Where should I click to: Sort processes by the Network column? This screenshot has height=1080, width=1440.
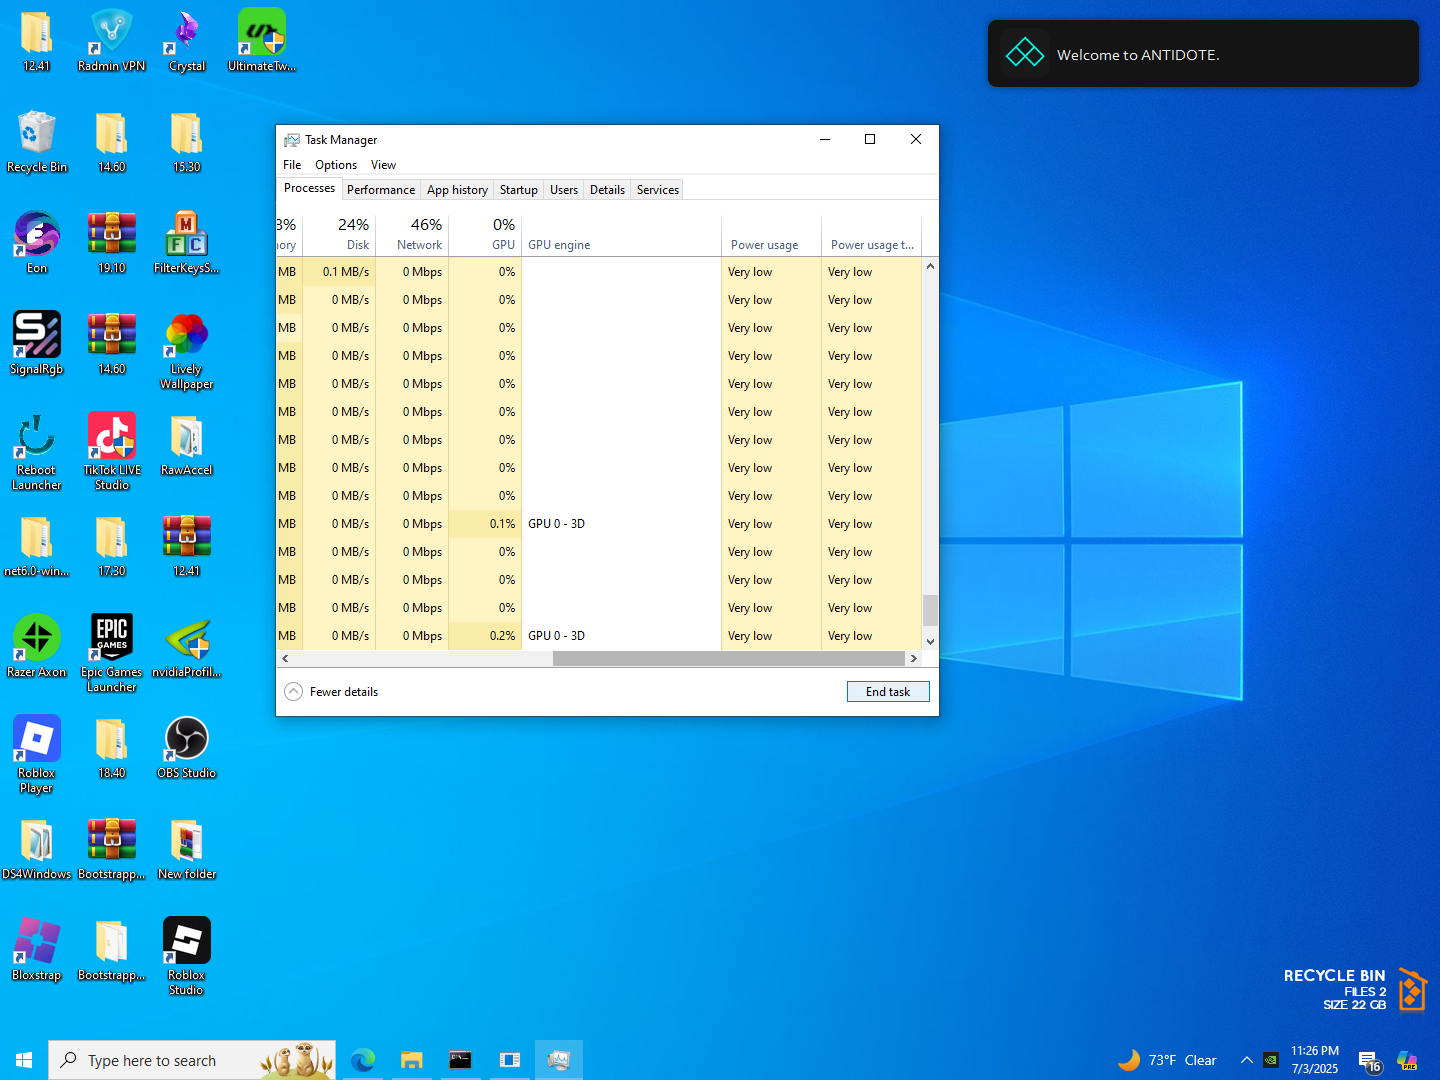coord(419,235)
